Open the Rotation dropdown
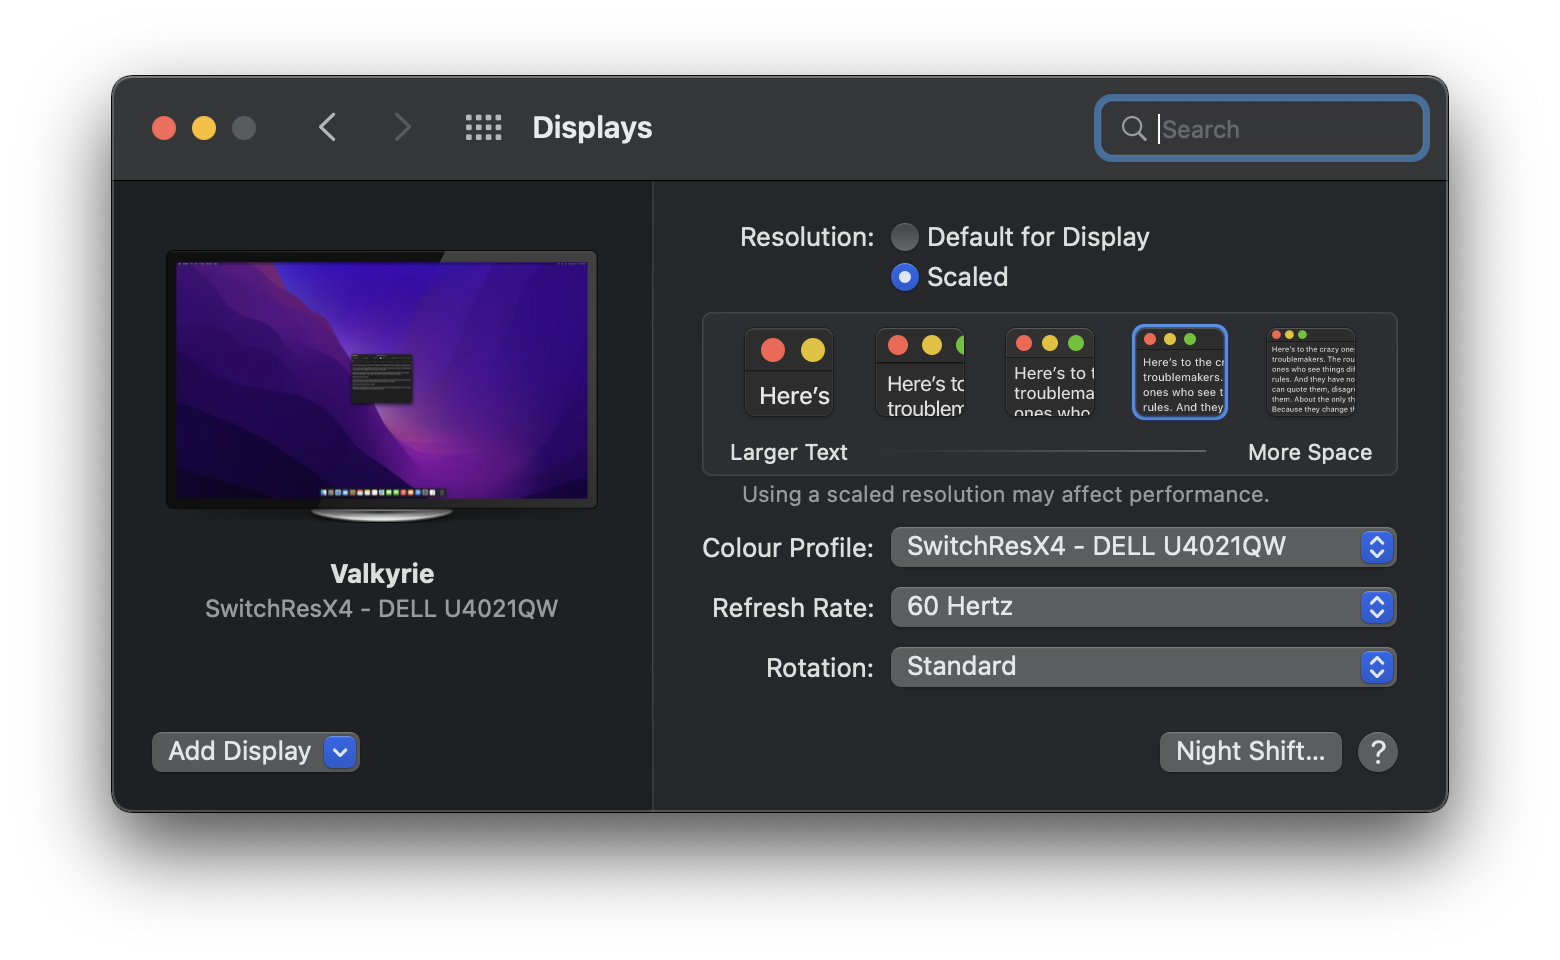Image resolution: width=1560 pixels, height=960 pixels. click(1143, 667)
